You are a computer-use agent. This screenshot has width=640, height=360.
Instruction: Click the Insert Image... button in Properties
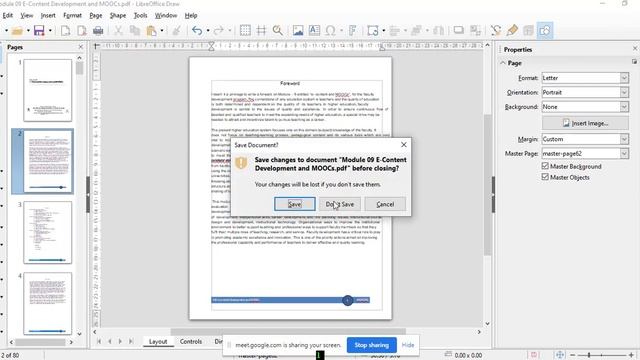tap(585, 123)
